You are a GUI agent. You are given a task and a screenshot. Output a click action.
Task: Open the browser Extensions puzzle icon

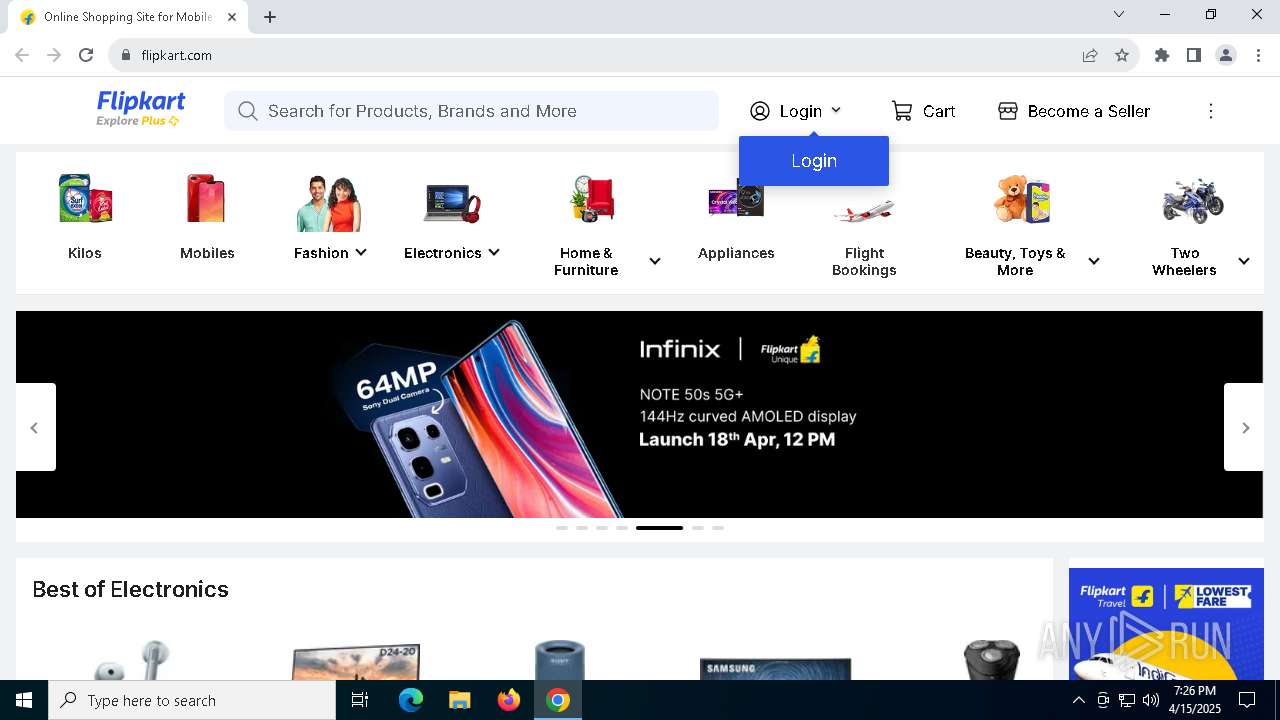(1162, 55)
